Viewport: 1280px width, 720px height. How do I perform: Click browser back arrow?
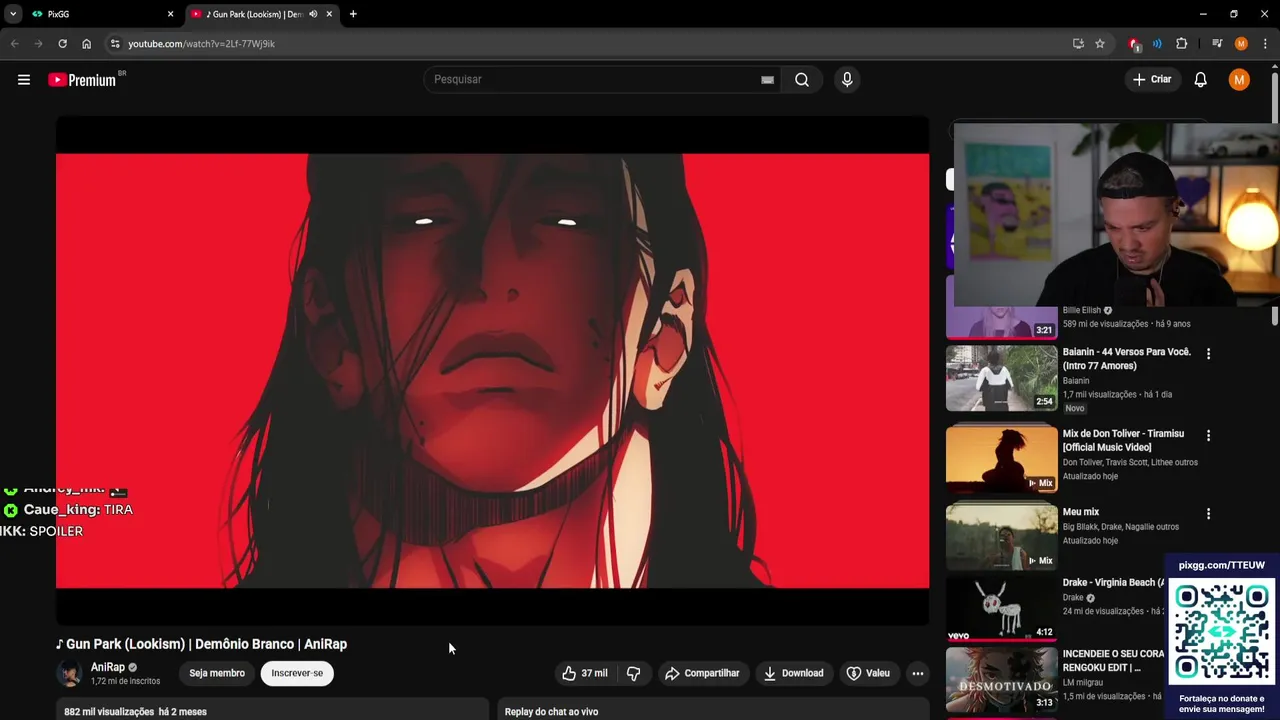coord(14,44)
